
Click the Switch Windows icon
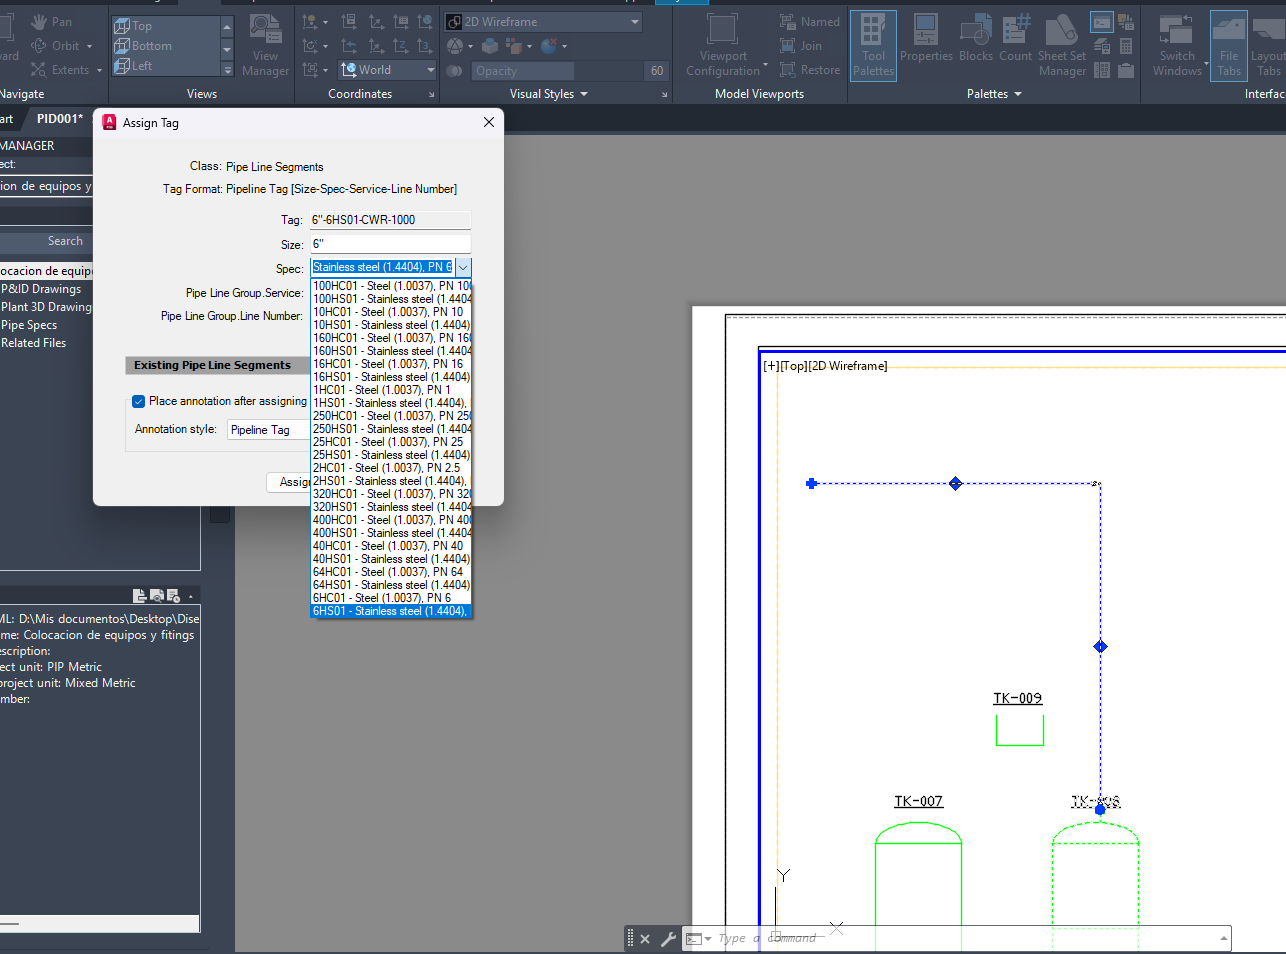click(x=1178, y=45)
